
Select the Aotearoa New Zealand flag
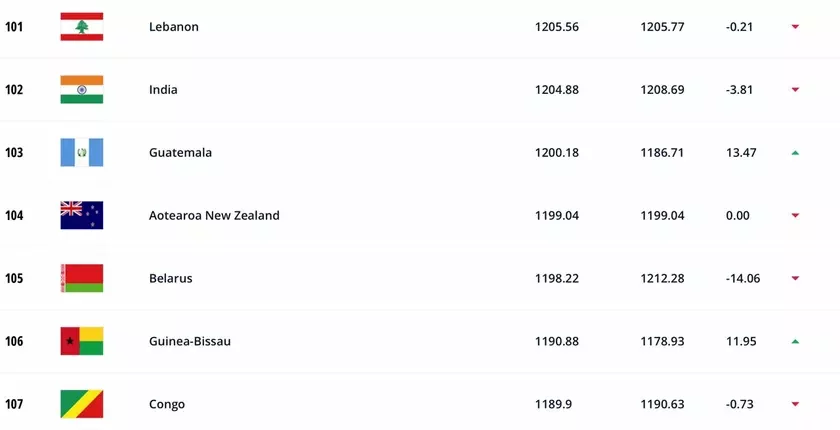pyautogui.click(x=81, y=215)
